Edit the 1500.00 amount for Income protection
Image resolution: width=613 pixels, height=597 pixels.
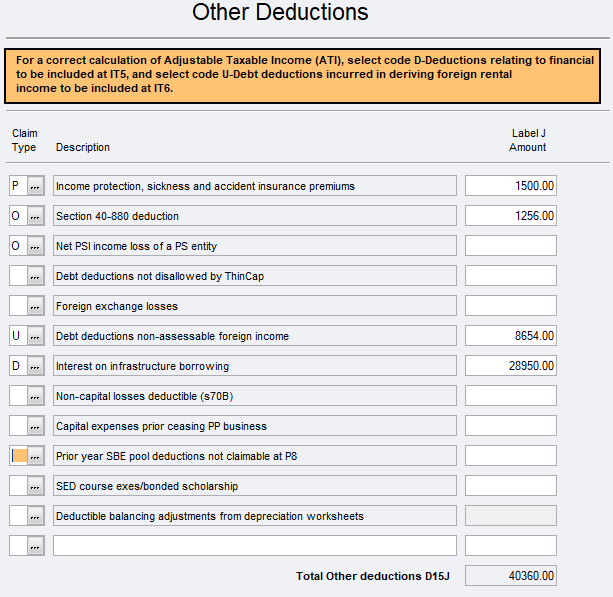[510, 186]
